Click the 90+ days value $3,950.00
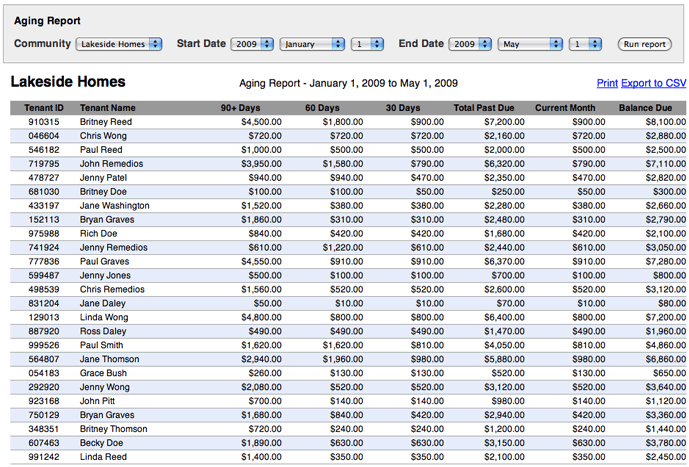This screenshot has width=689, height=467. 261,163
